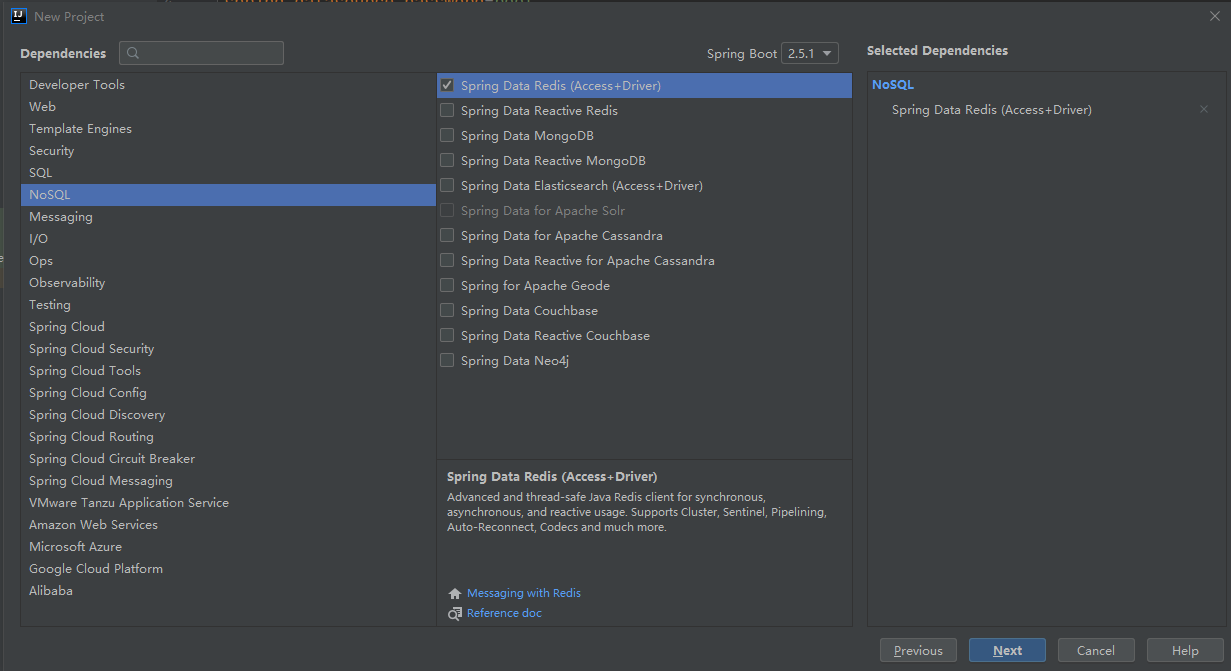This screenshot has height=671, width=1231.
Task: Open the Reference doc link
Action: pyautogui.click(x=504, y=614)
